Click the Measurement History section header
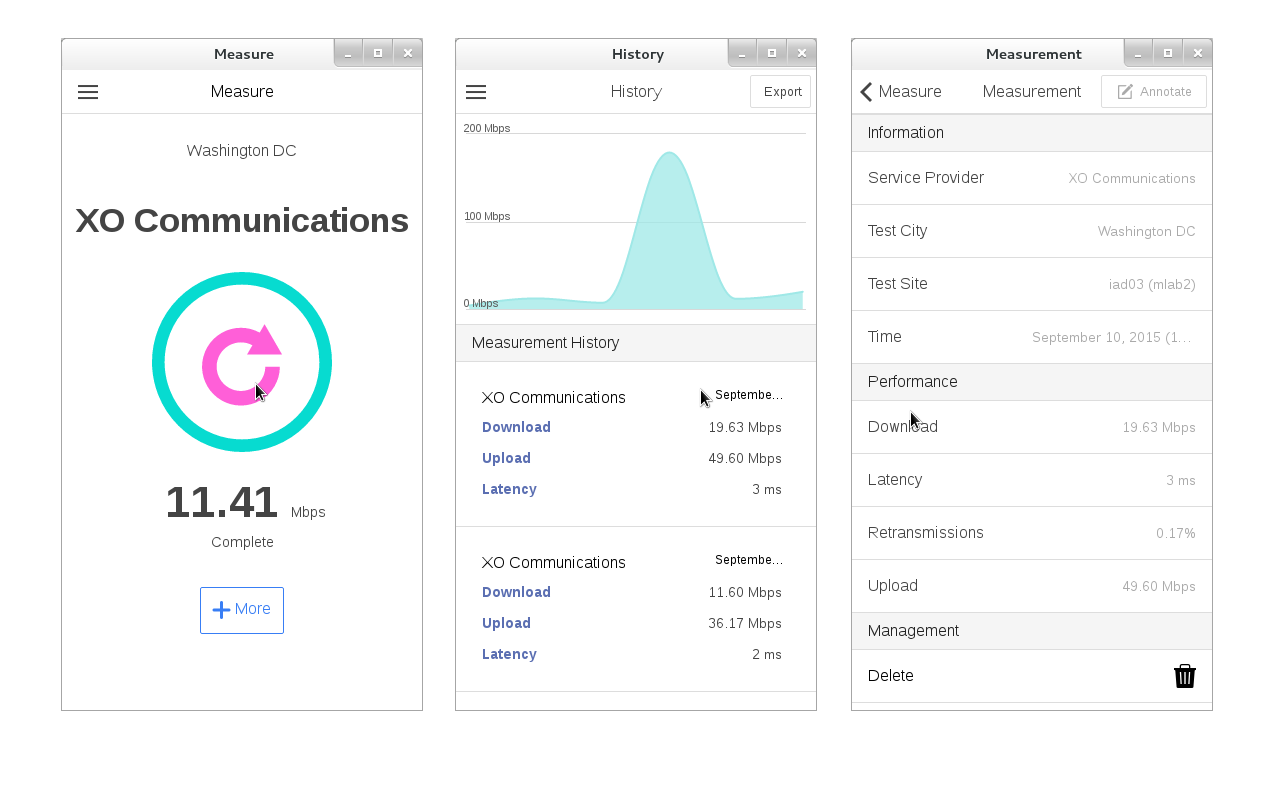 point(636,343)
